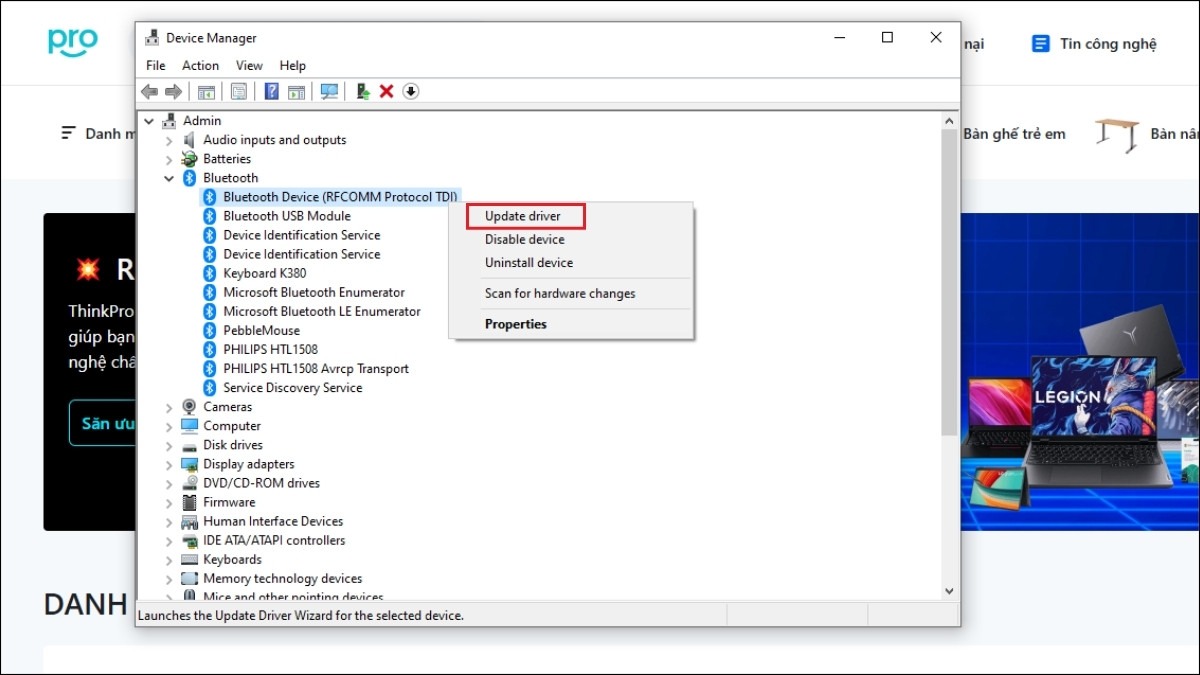The width and height of the screenshot is (1200, 675).
Task: Expand the DVD/CD-ROM drives category
Action: 169,483
